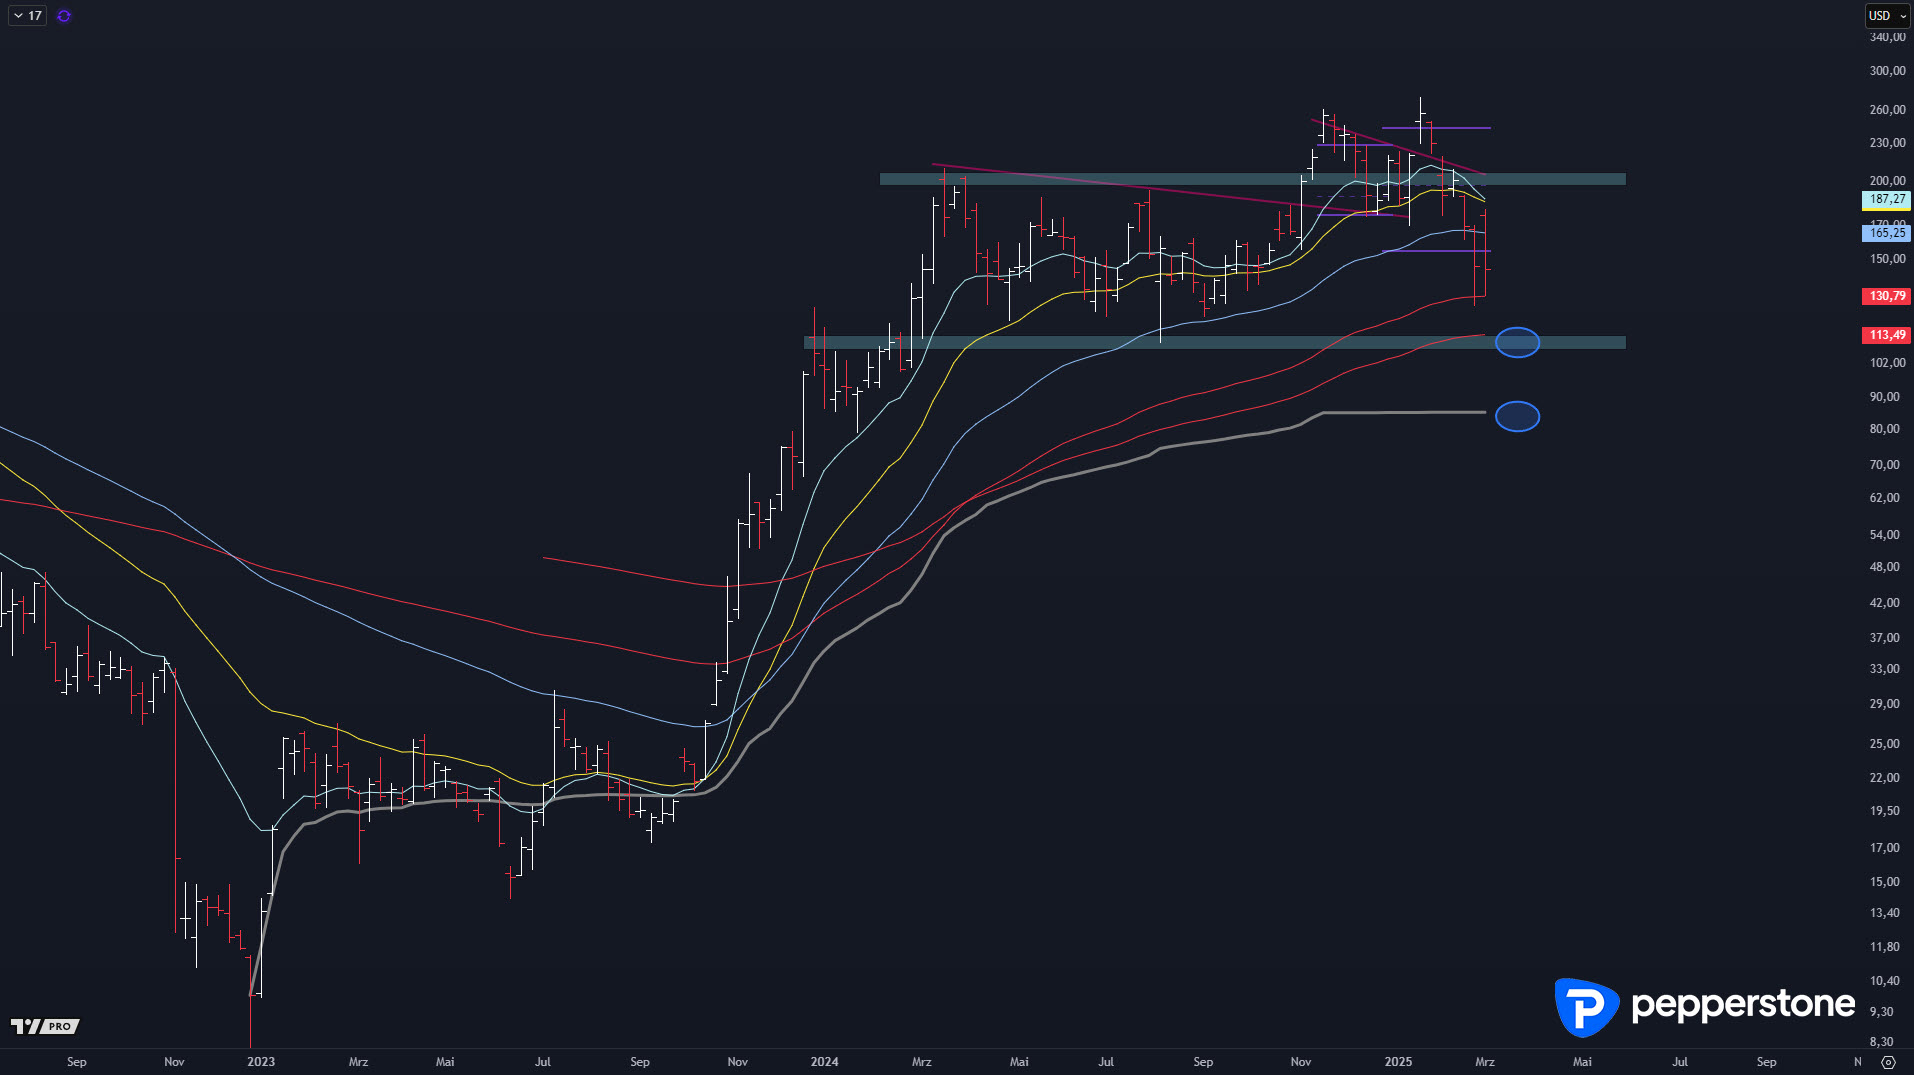Image resolution: width=1914 pixels, height=1075 pixels.
Task: Open the USD currency dropdown
Action: [1888, 16]
